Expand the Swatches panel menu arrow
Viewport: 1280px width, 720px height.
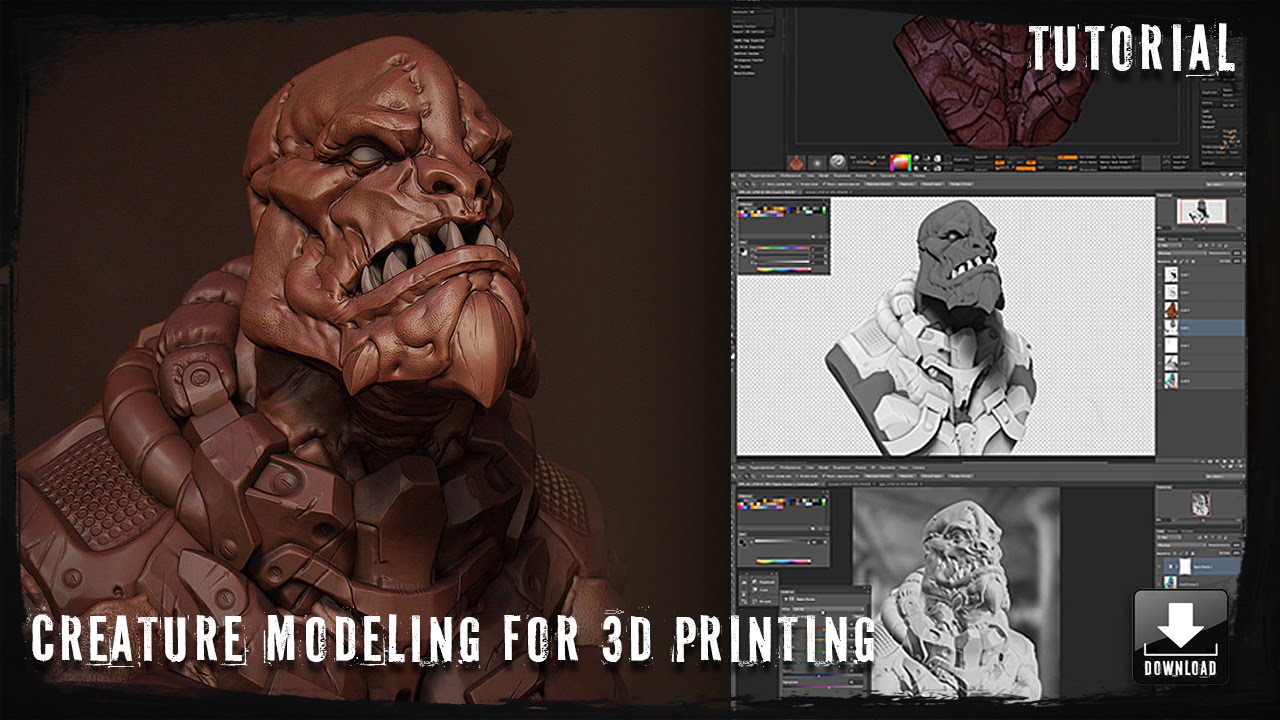826,203
